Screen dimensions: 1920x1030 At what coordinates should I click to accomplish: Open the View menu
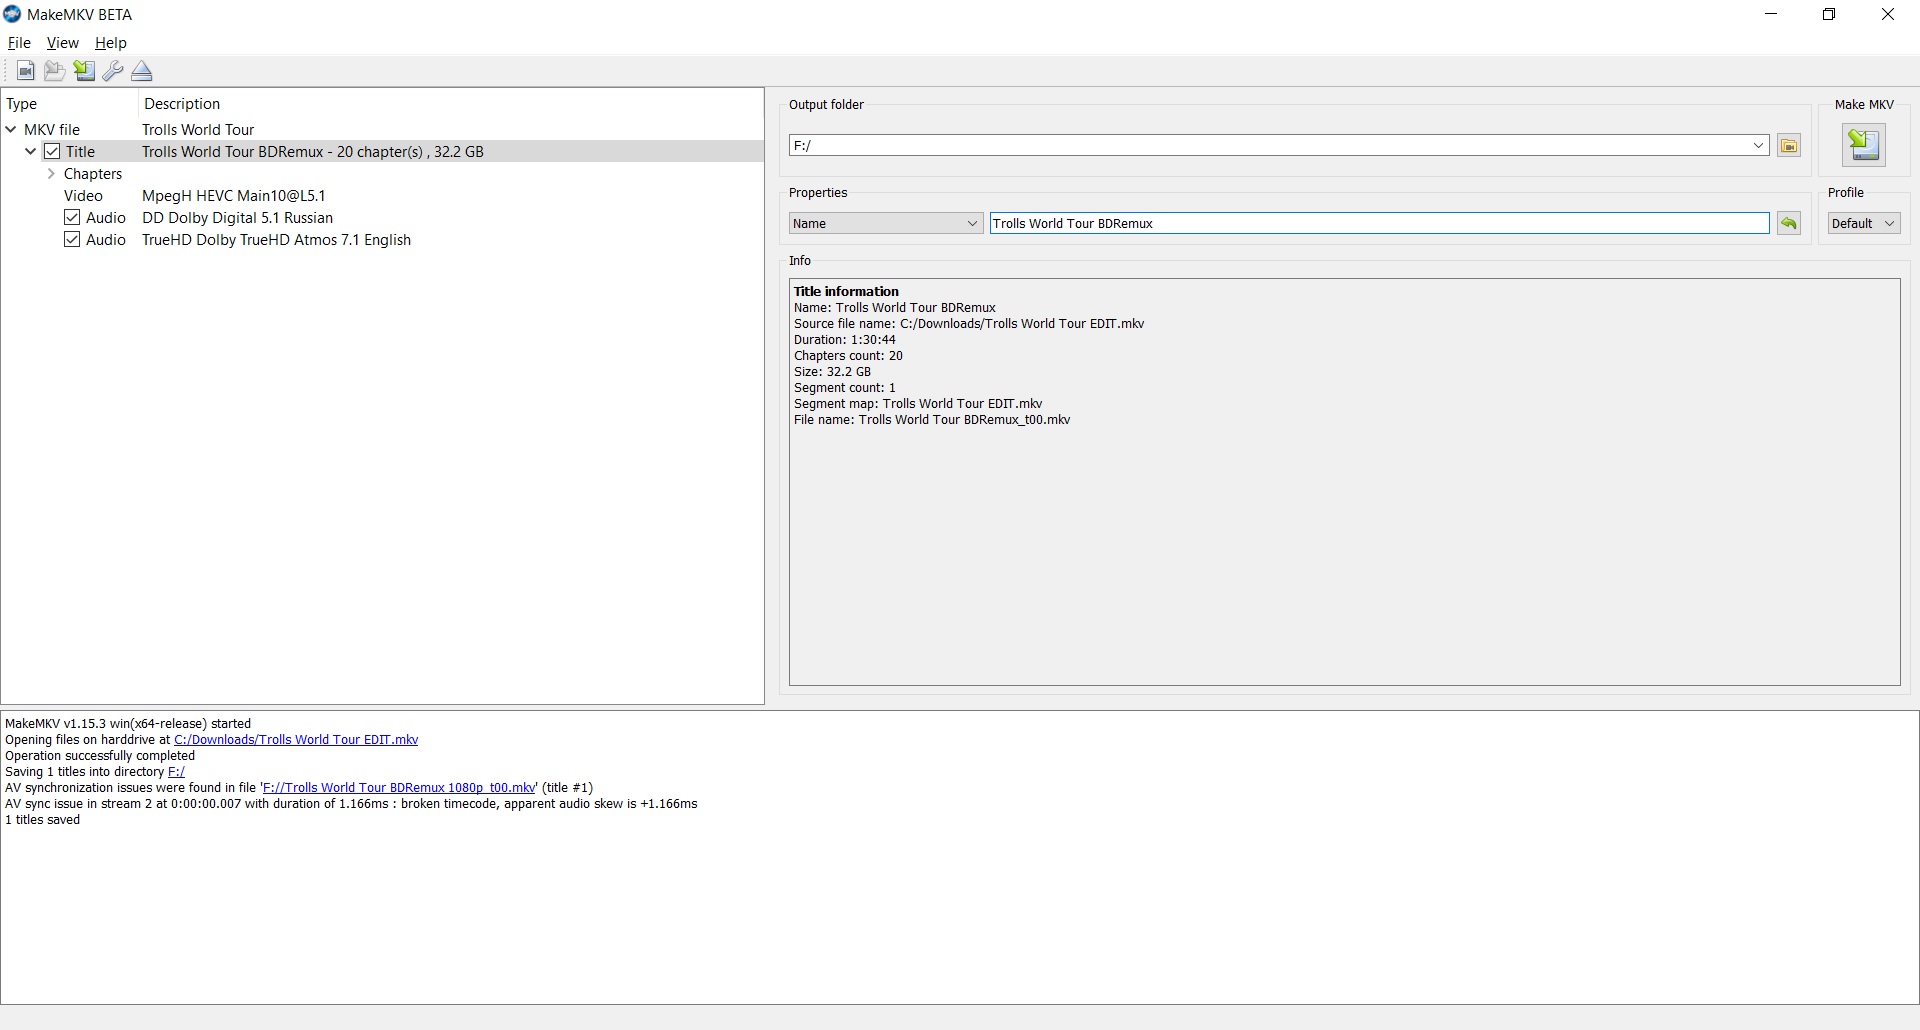[62, 43]
